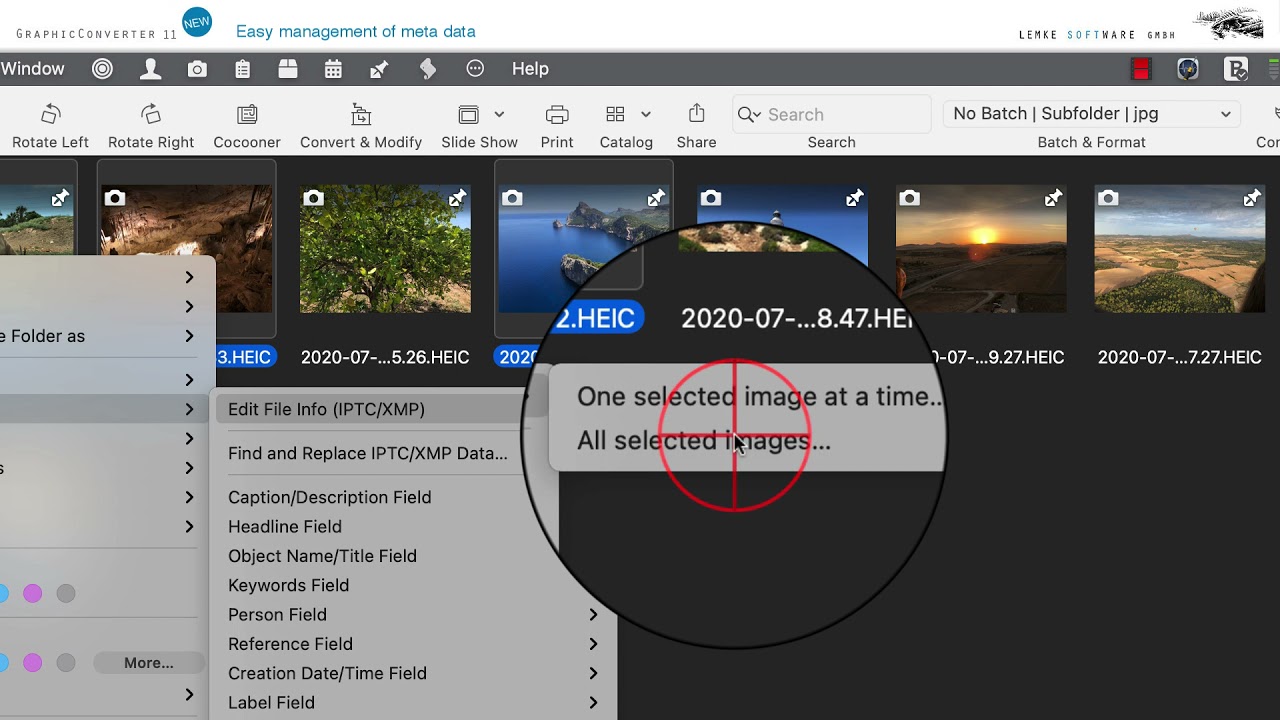
Task: Choose Find and Replace IPTC/XMP Data...
Action: click(x=368, y=453)
